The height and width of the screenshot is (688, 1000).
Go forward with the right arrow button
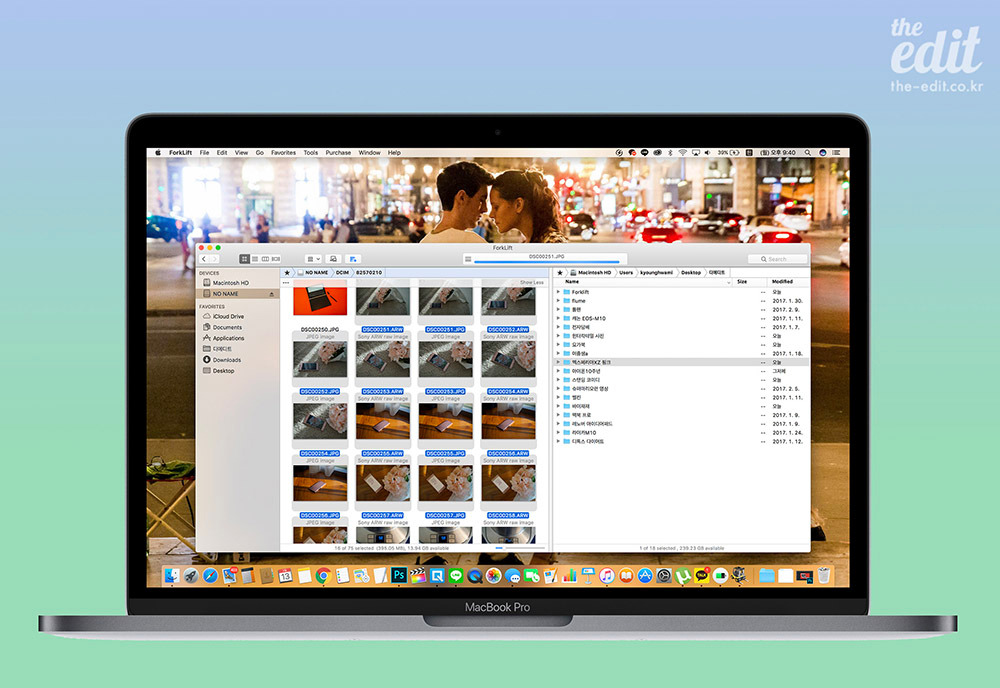pyautogui.click(x=214, y=259)
